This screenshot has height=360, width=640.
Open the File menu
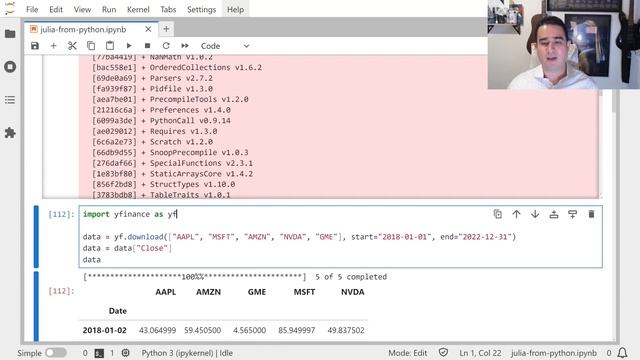point(32,9)
